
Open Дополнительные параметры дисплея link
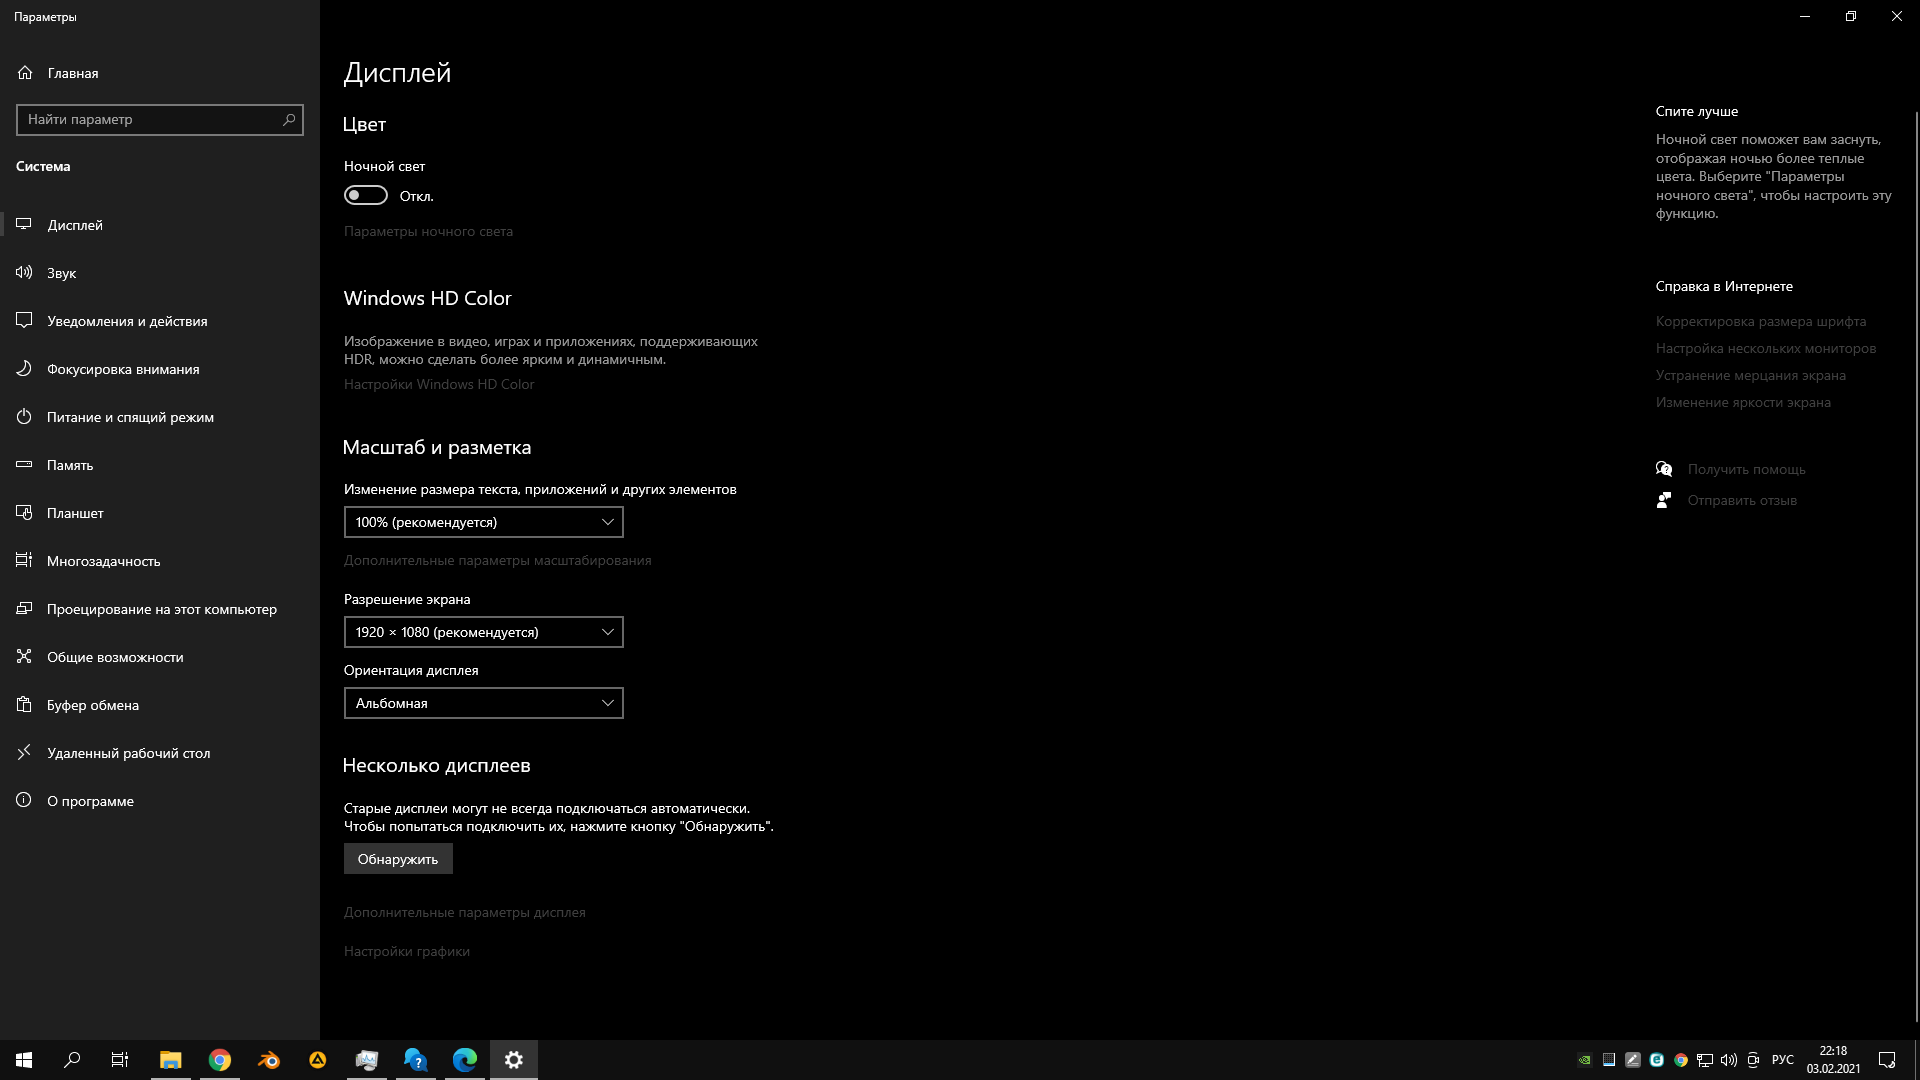pyautogui.click(x=465, y=912)
